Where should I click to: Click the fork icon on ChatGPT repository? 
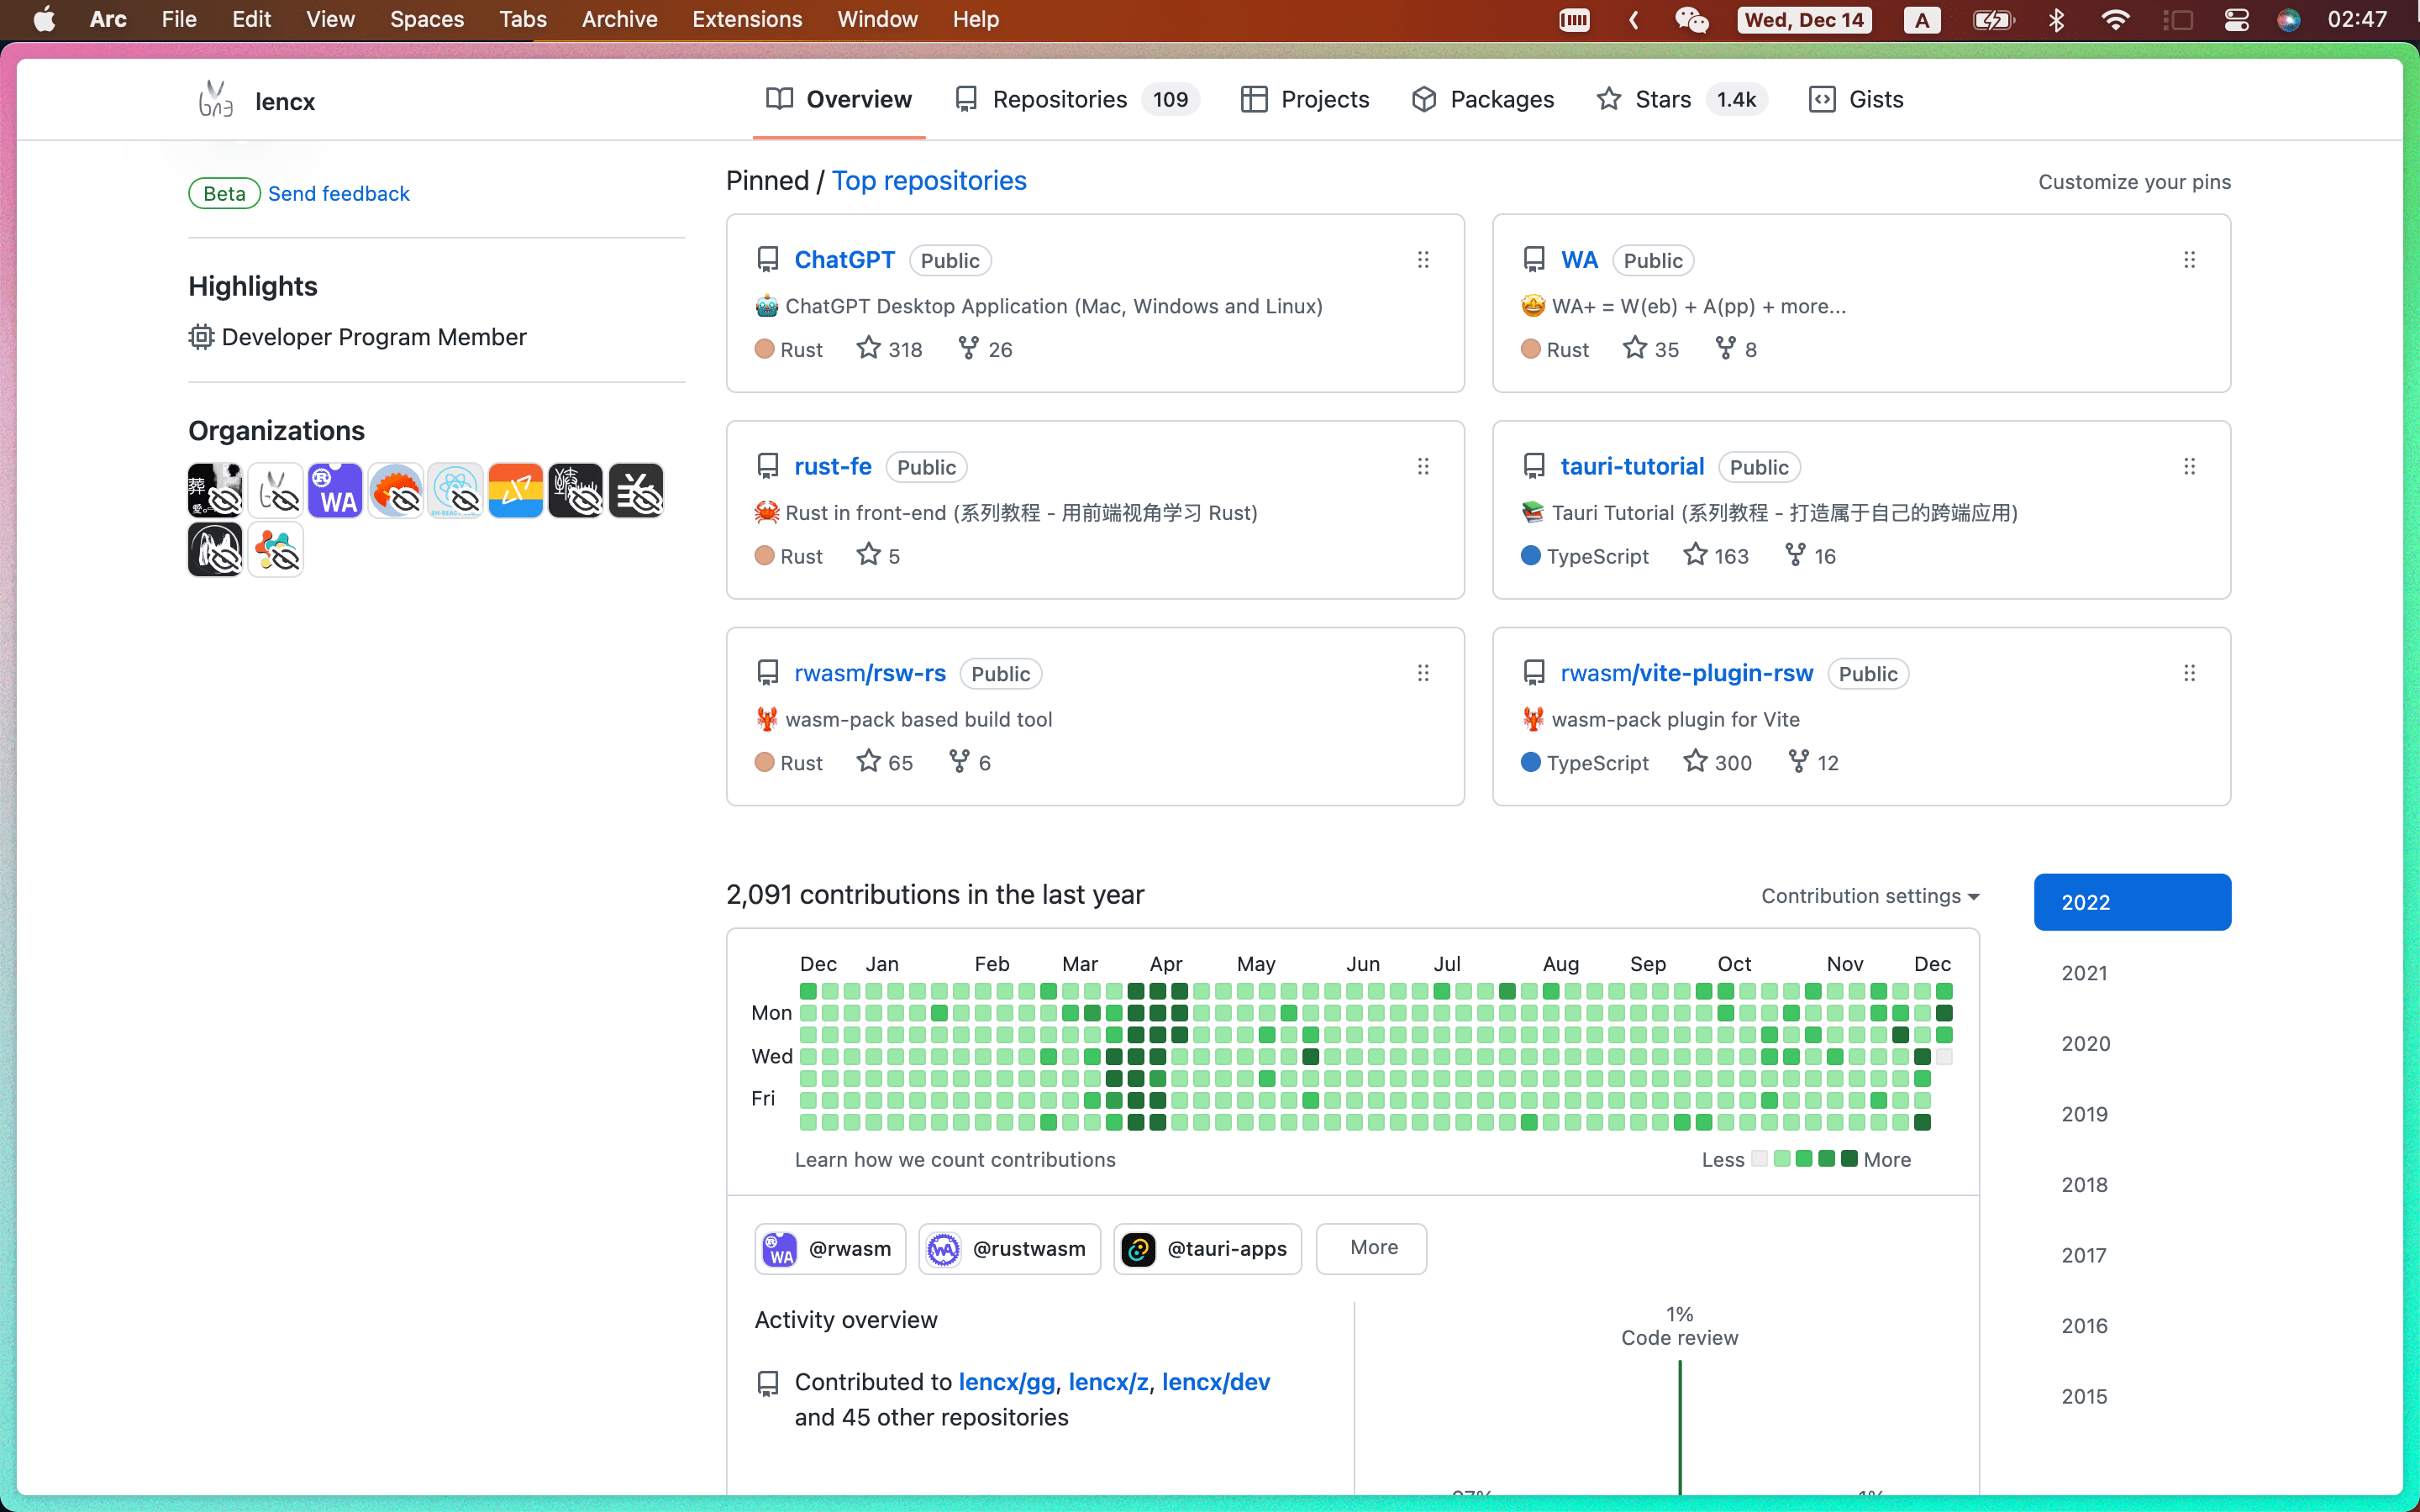tap(968, 348)
